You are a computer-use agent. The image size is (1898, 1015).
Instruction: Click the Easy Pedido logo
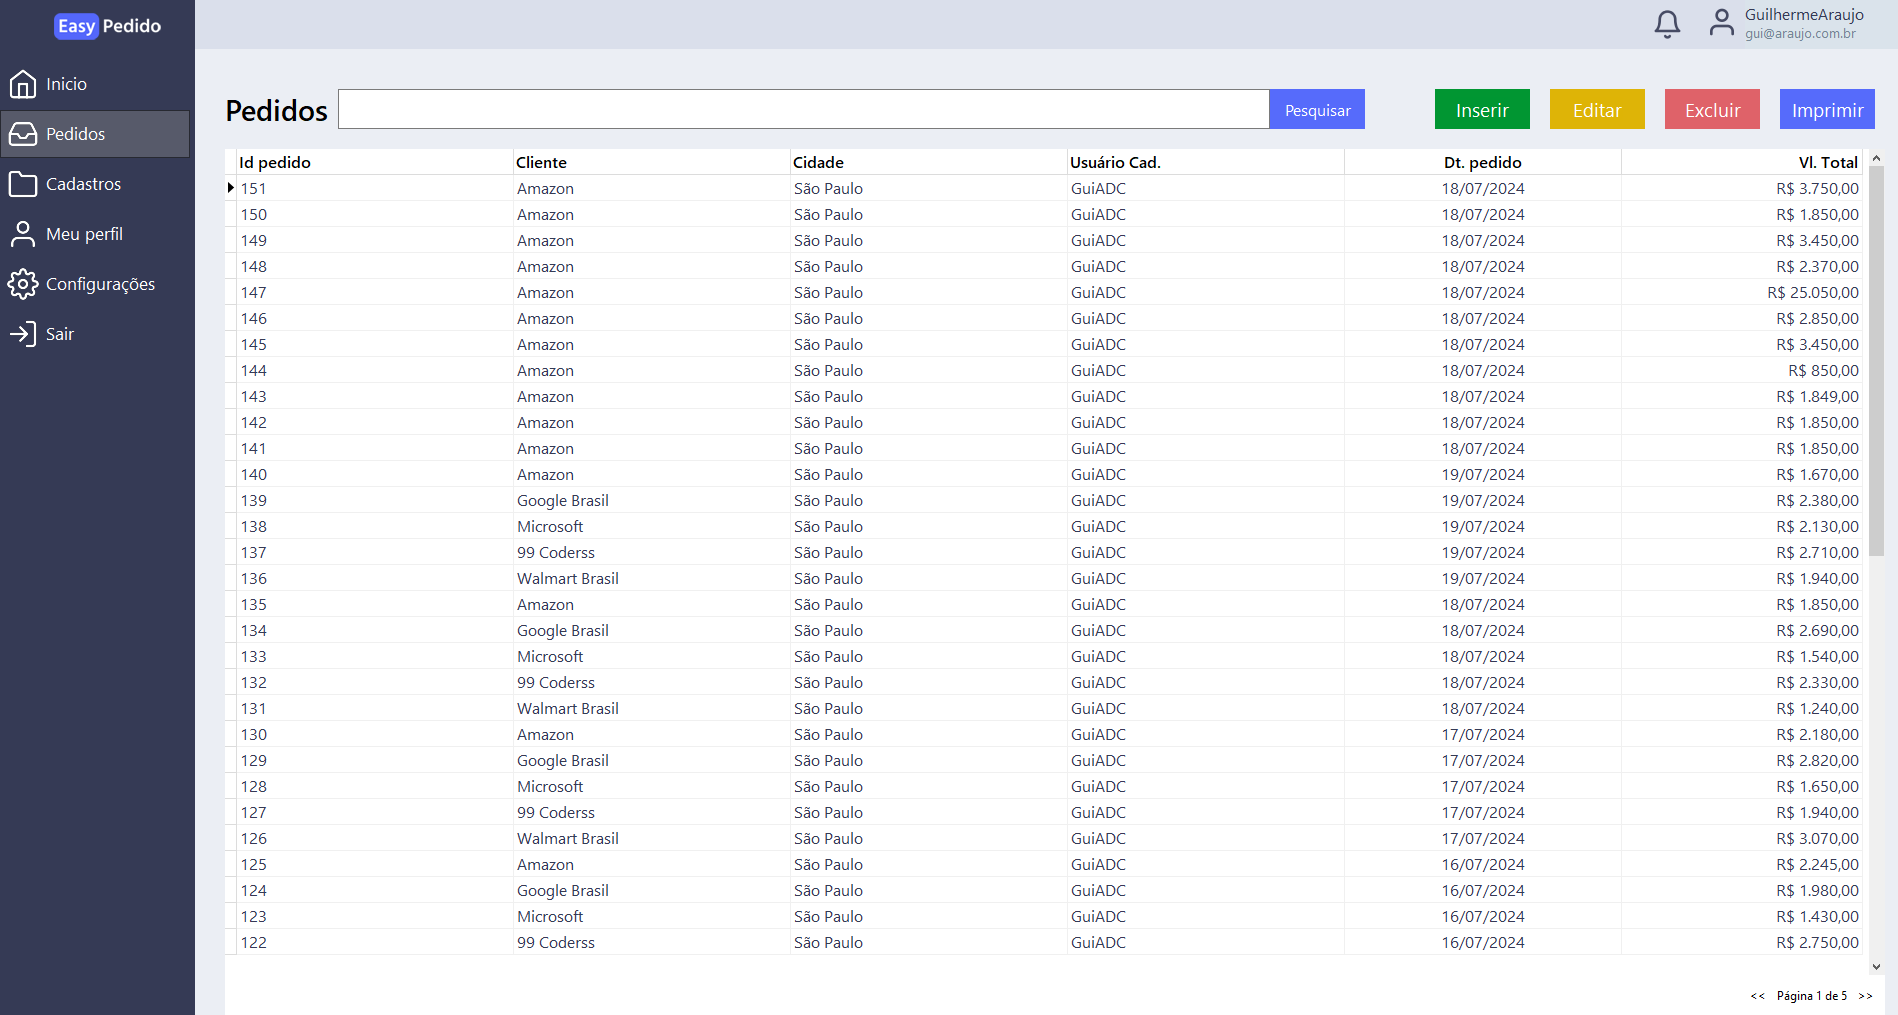107,26
